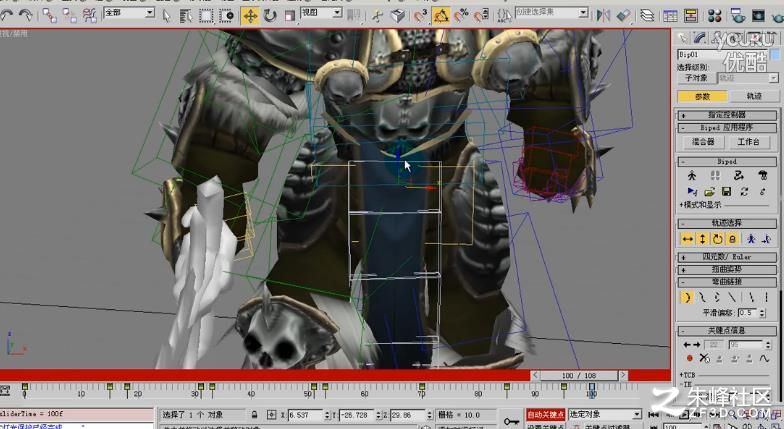784x429 pixels.
Task: Select the Body Horizontal track button
Action: 688,239
